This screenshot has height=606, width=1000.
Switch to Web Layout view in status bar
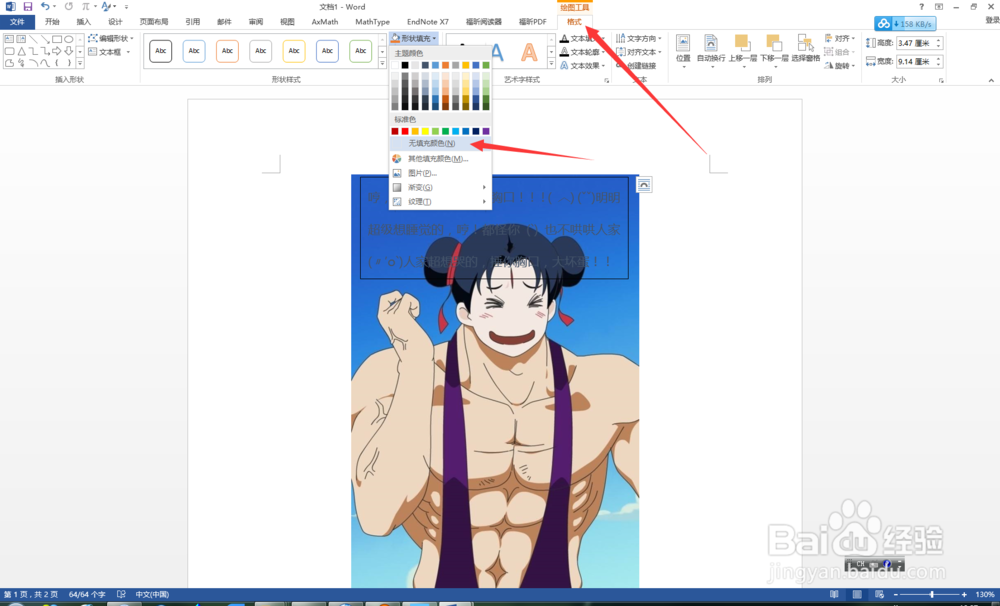879,595
